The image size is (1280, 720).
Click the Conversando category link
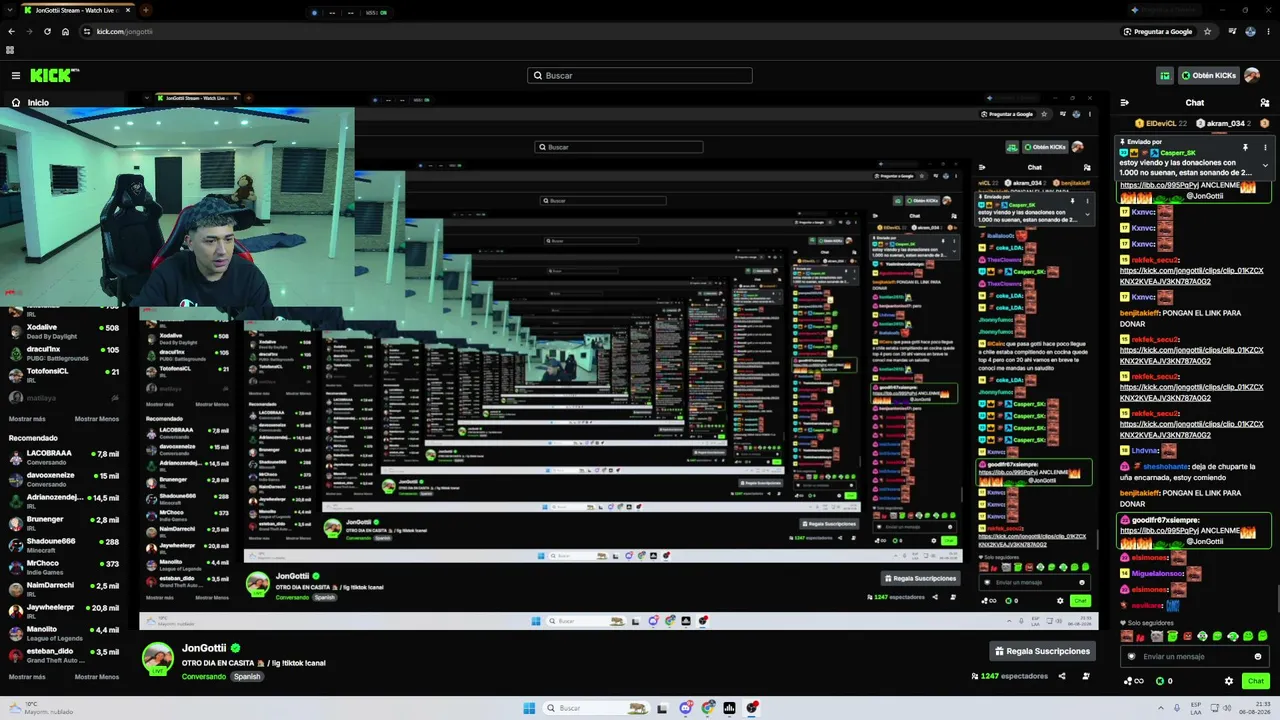[x=204, y=677]
